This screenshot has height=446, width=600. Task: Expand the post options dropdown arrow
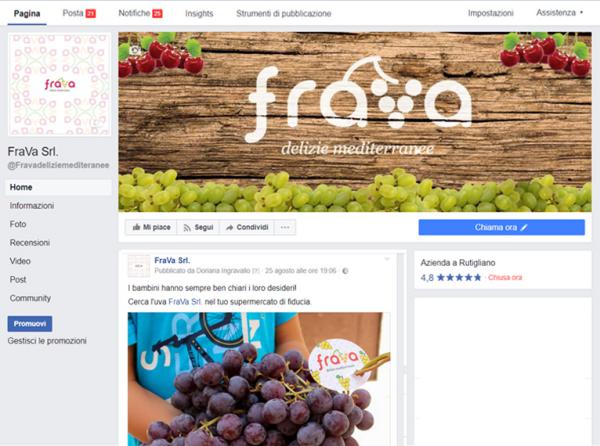(387, 259)
